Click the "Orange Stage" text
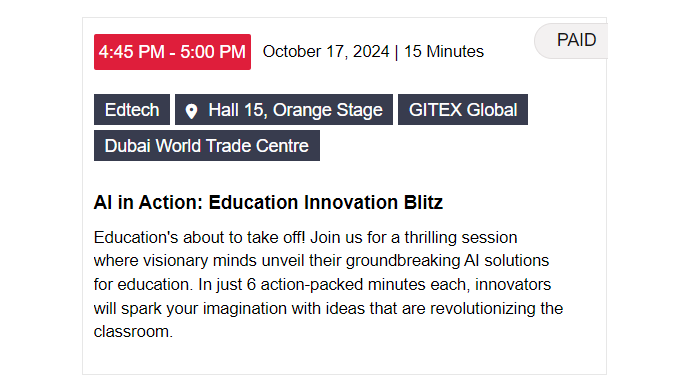The height and width of the screenshot is (390, 700). pyautogui.click(x=328, y=110)
